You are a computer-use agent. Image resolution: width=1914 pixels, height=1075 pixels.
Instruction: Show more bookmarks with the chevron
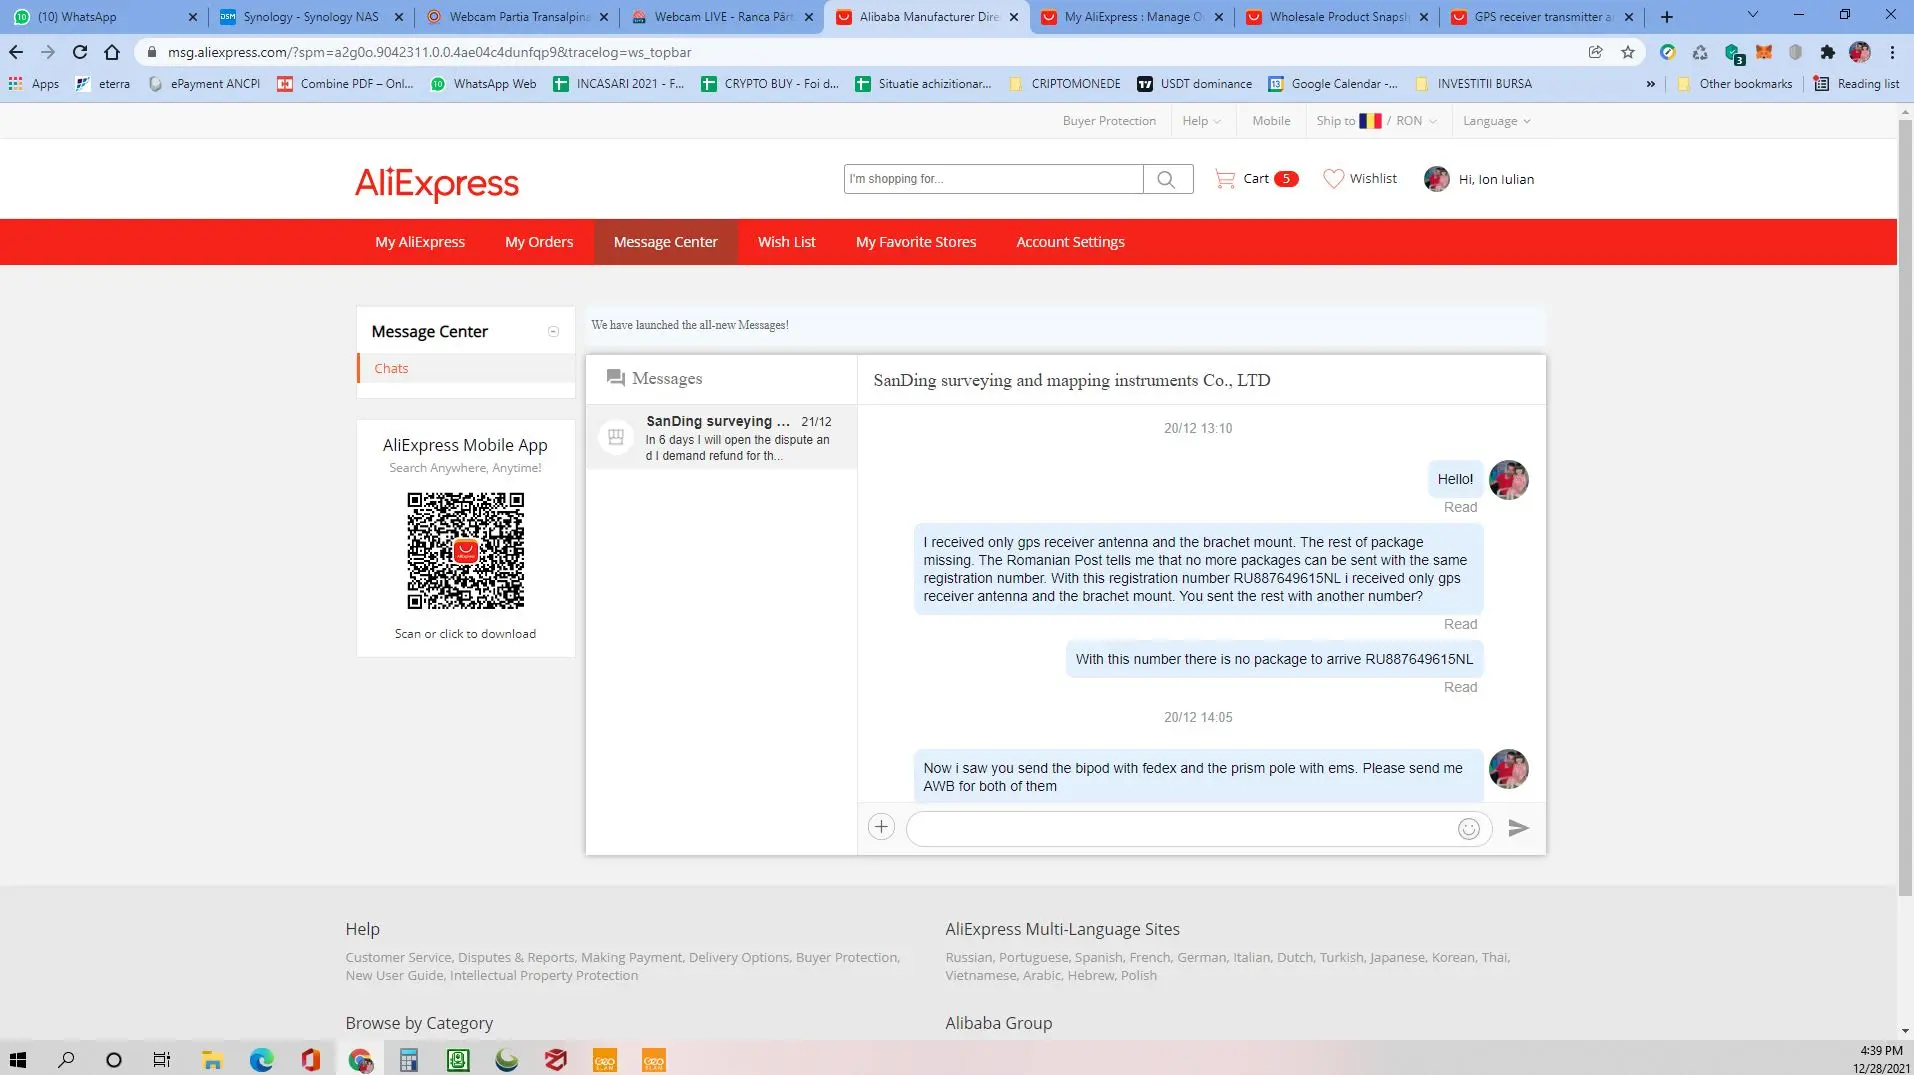pos(1650,84)
